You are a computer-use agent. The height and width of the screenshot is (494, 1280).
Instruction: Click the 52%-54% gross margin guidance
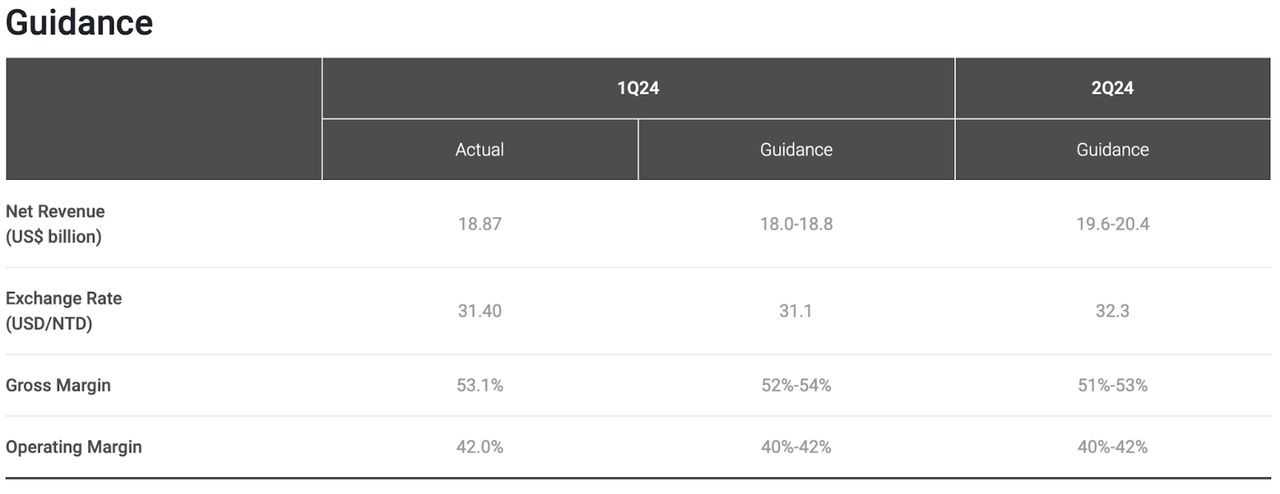click(796, 385)
